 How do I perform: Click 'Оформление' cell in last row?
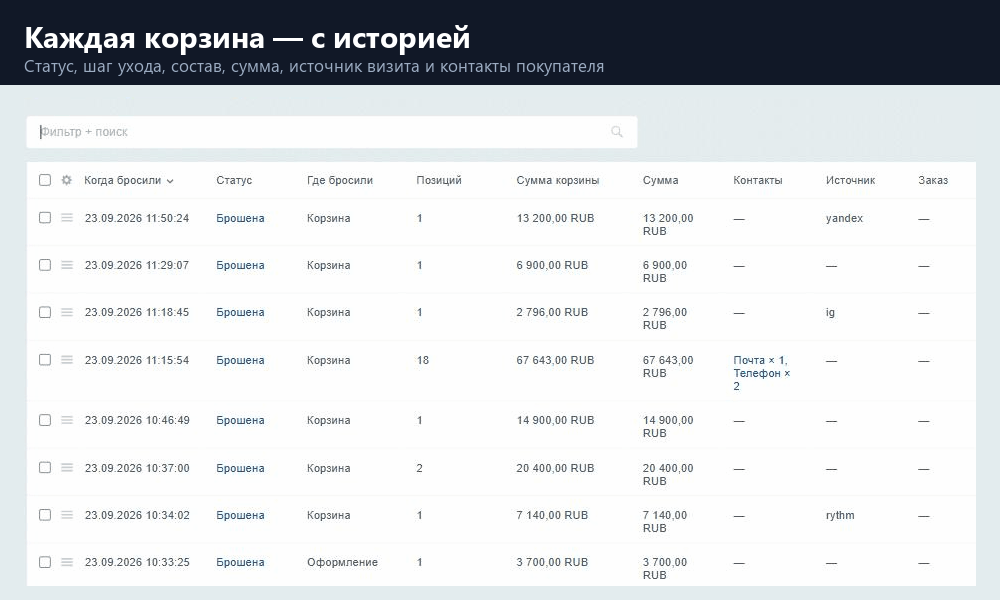342,562
